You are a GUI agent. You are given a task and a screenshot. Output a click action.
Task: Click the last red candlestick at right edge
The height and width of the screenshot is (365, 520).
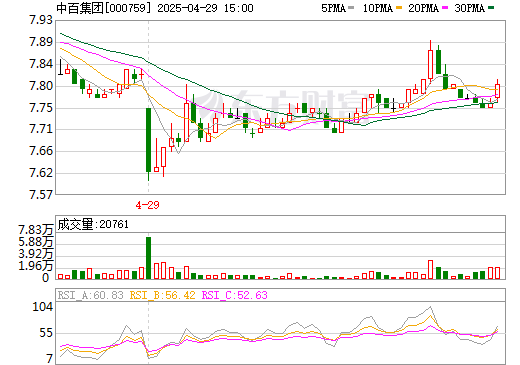pos(497,91)
